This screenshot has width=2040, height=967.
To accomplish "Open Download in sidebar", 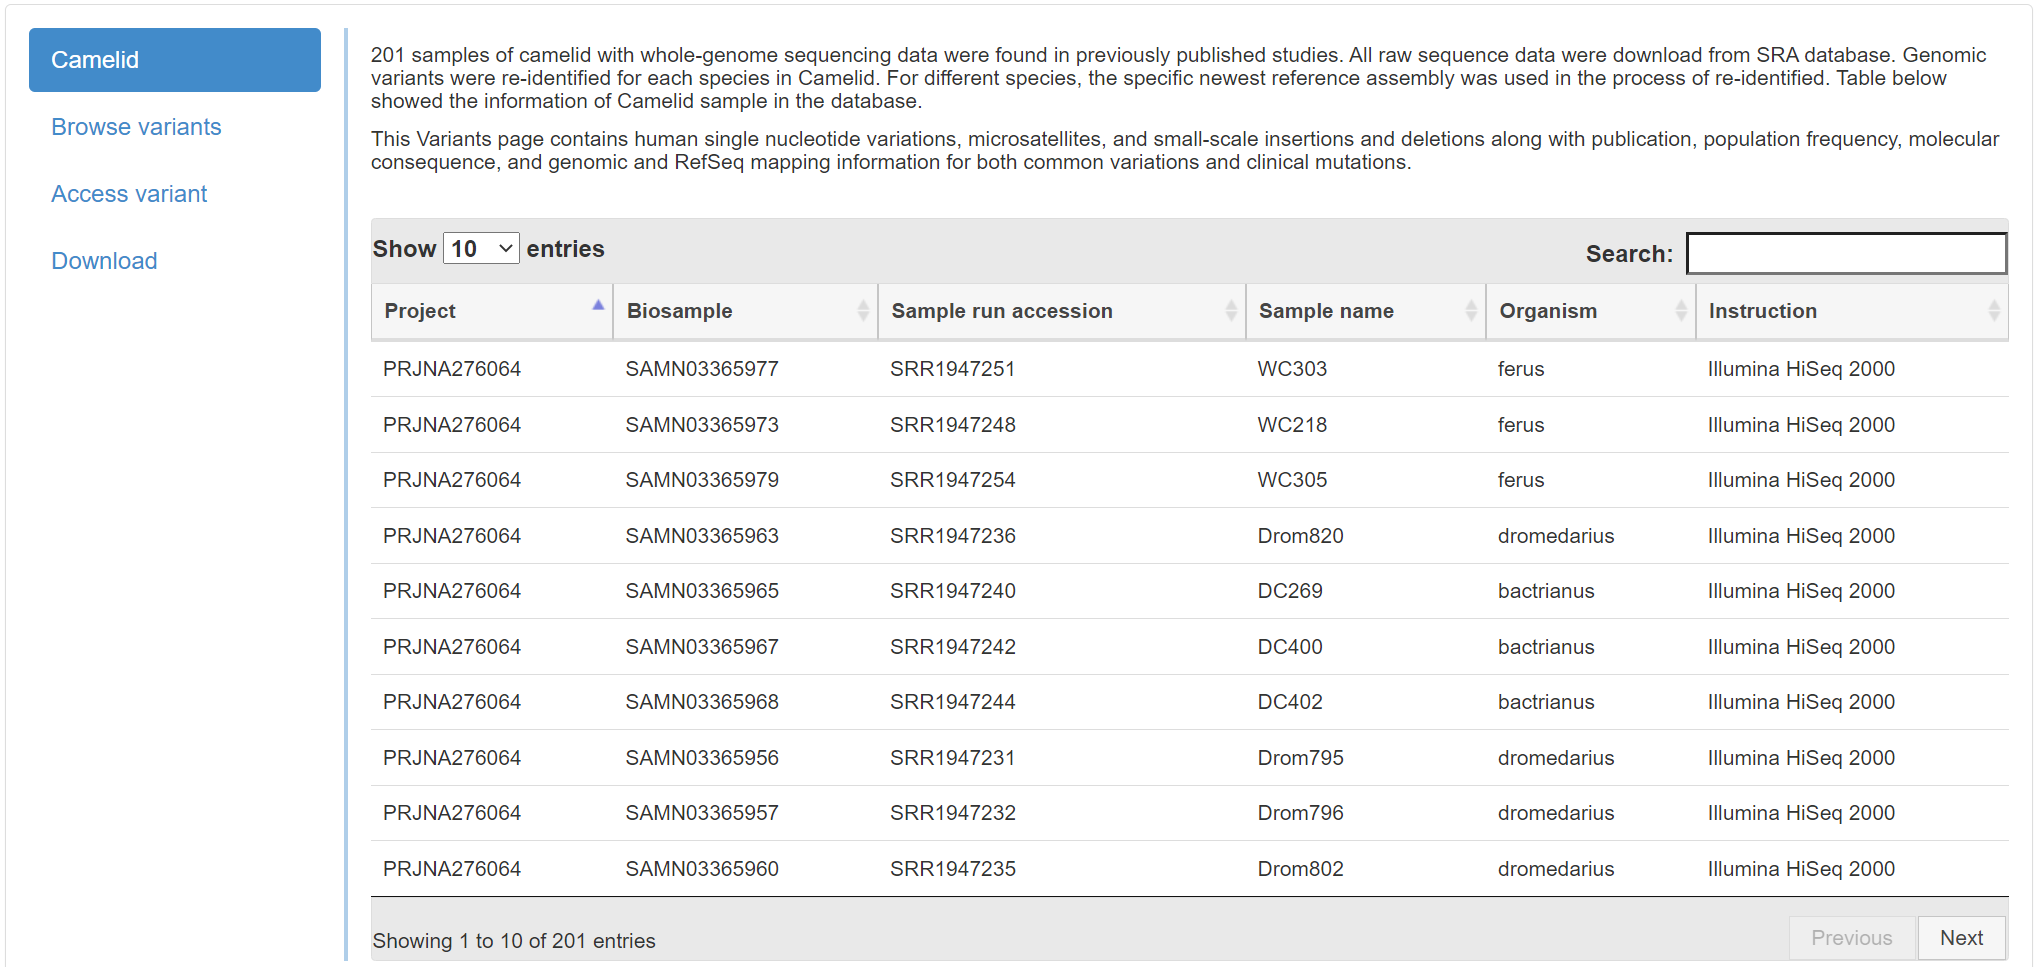I will (x=104, y=261).
